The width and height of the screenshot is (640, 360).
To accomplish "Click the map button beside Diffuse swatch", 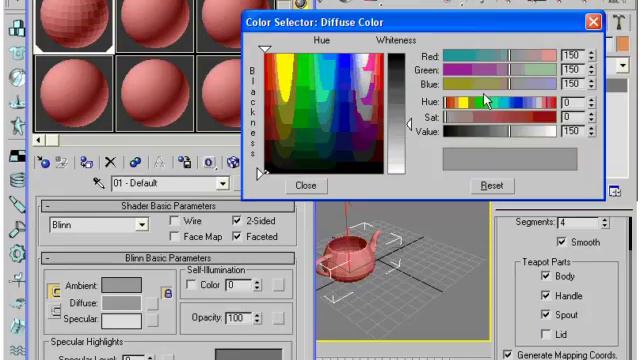I will [152, 303].
